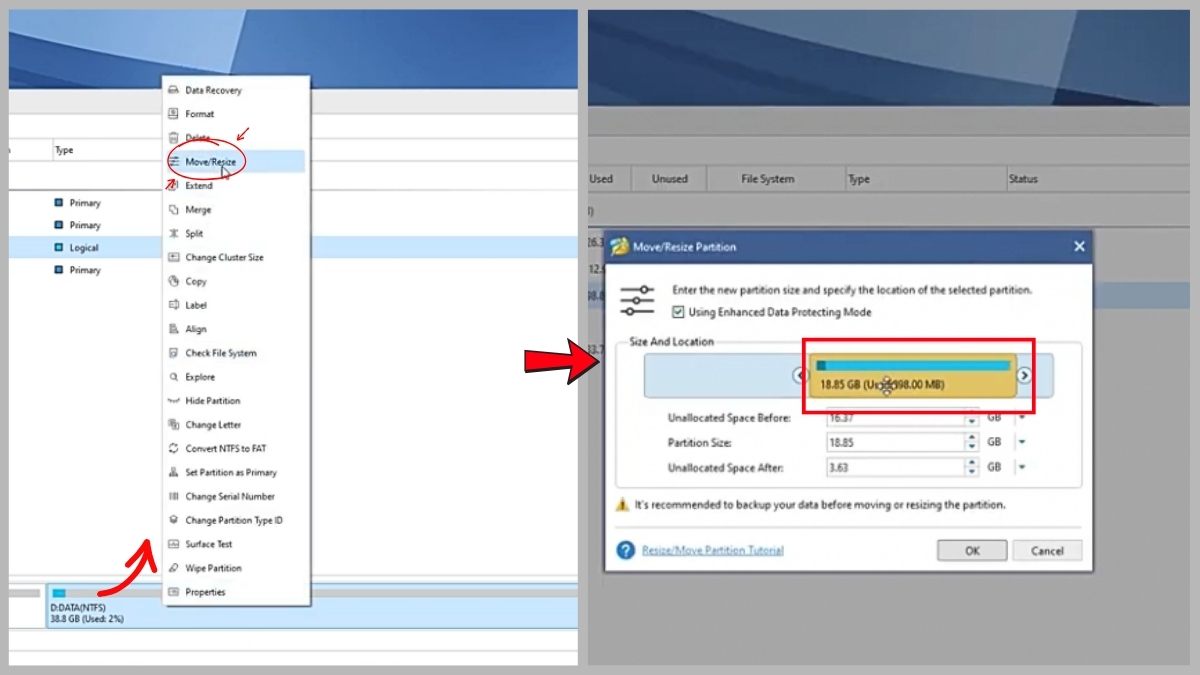Viewport: 1200px width, 675px height.
Task: Click the Properties icon in context menu
Action: (174, 592)
